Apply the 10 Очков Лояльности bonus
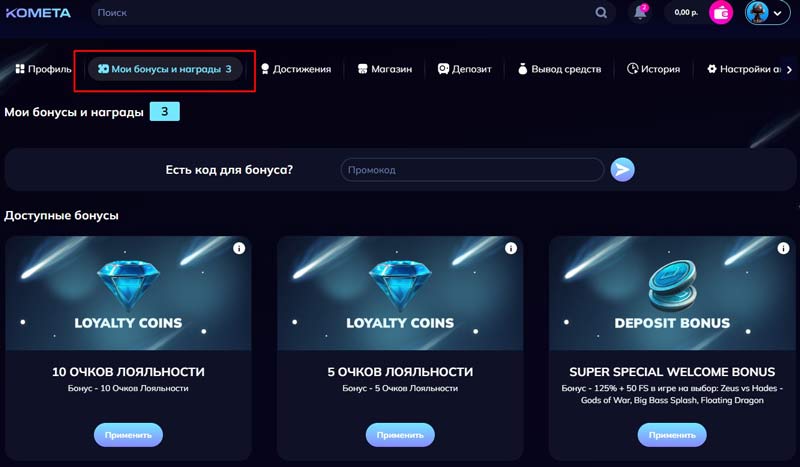The height and width of the screenshot is (467, 800). pos(128,435)
